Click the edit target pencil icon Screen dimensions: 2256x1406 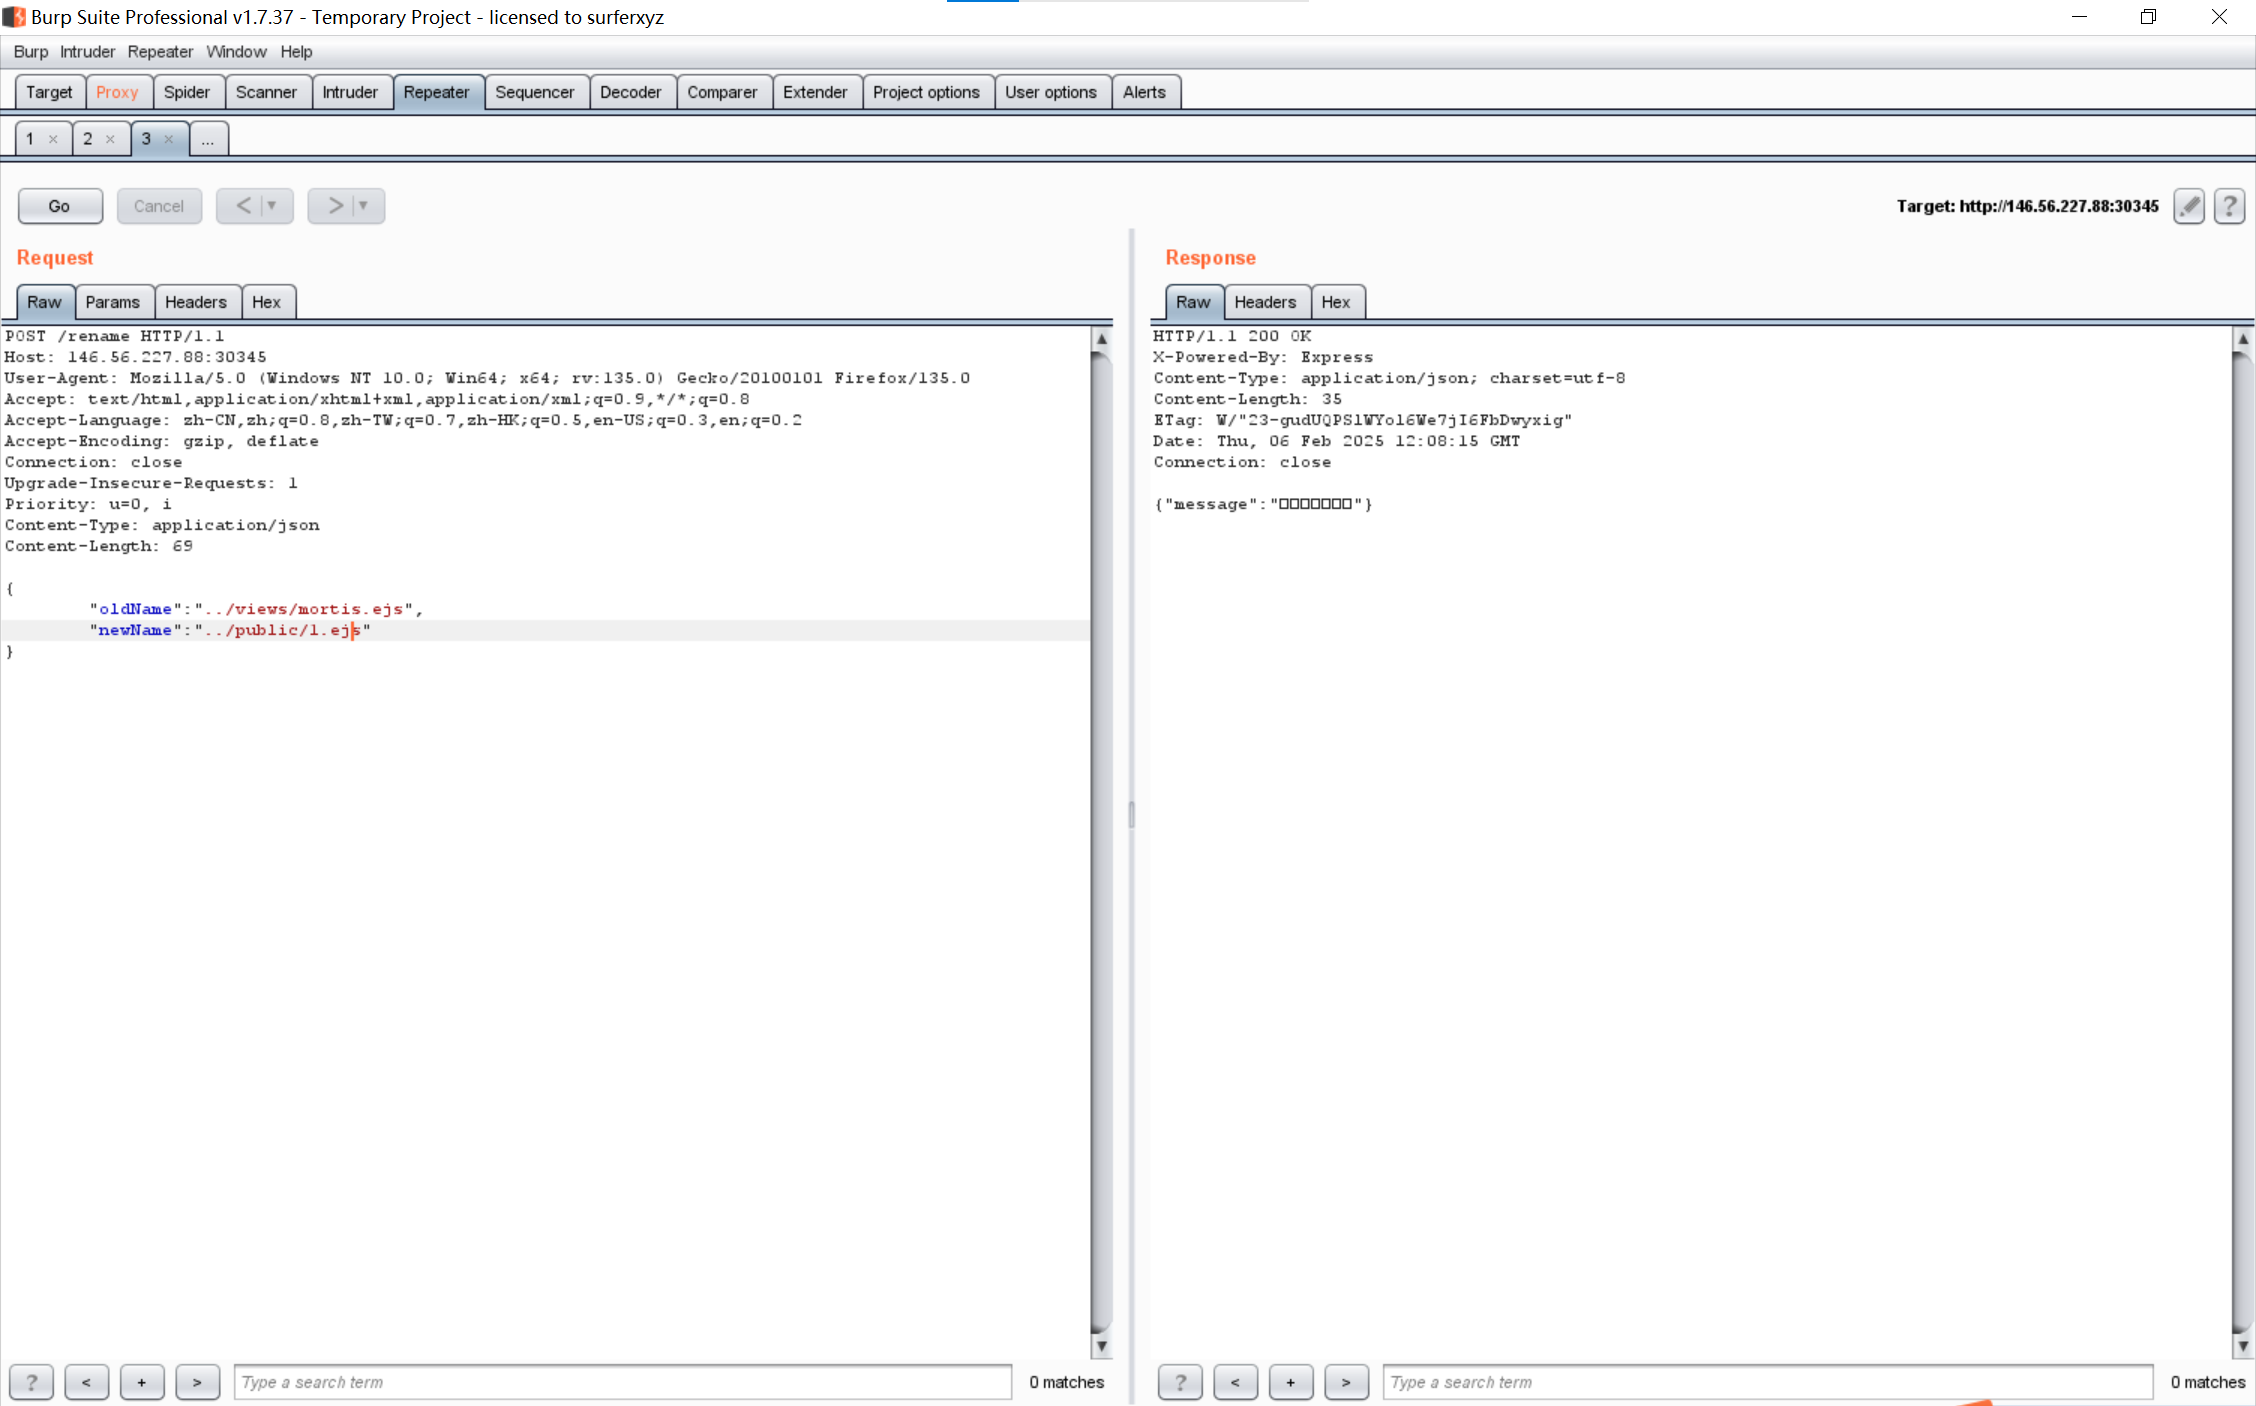[2189, 206]
